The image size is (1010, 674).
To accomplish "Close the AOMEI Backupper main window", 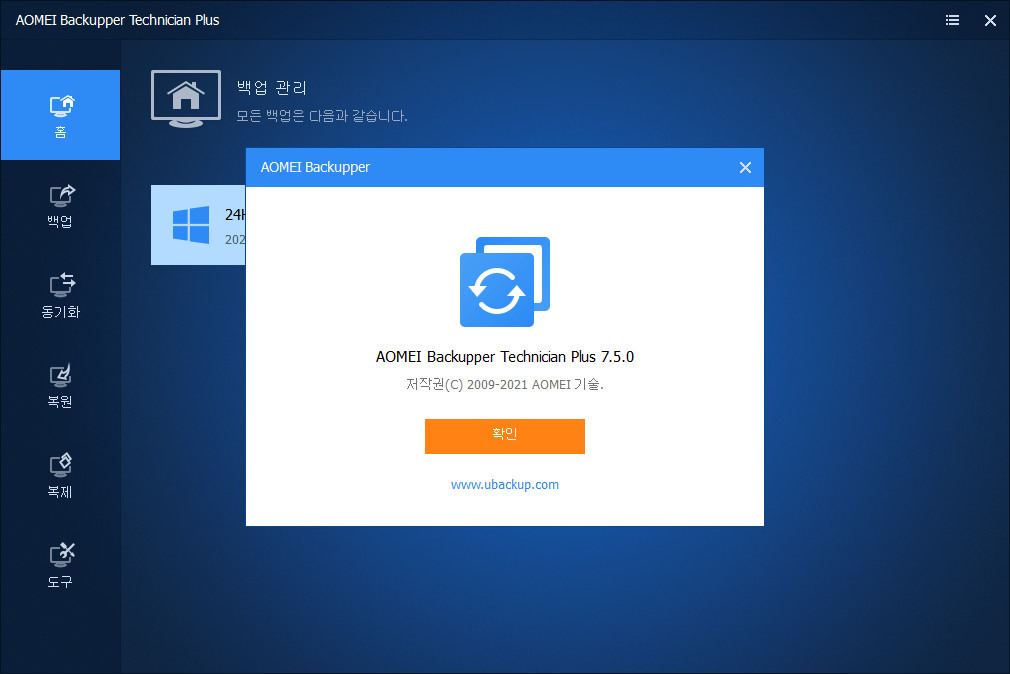I will 990,21.
